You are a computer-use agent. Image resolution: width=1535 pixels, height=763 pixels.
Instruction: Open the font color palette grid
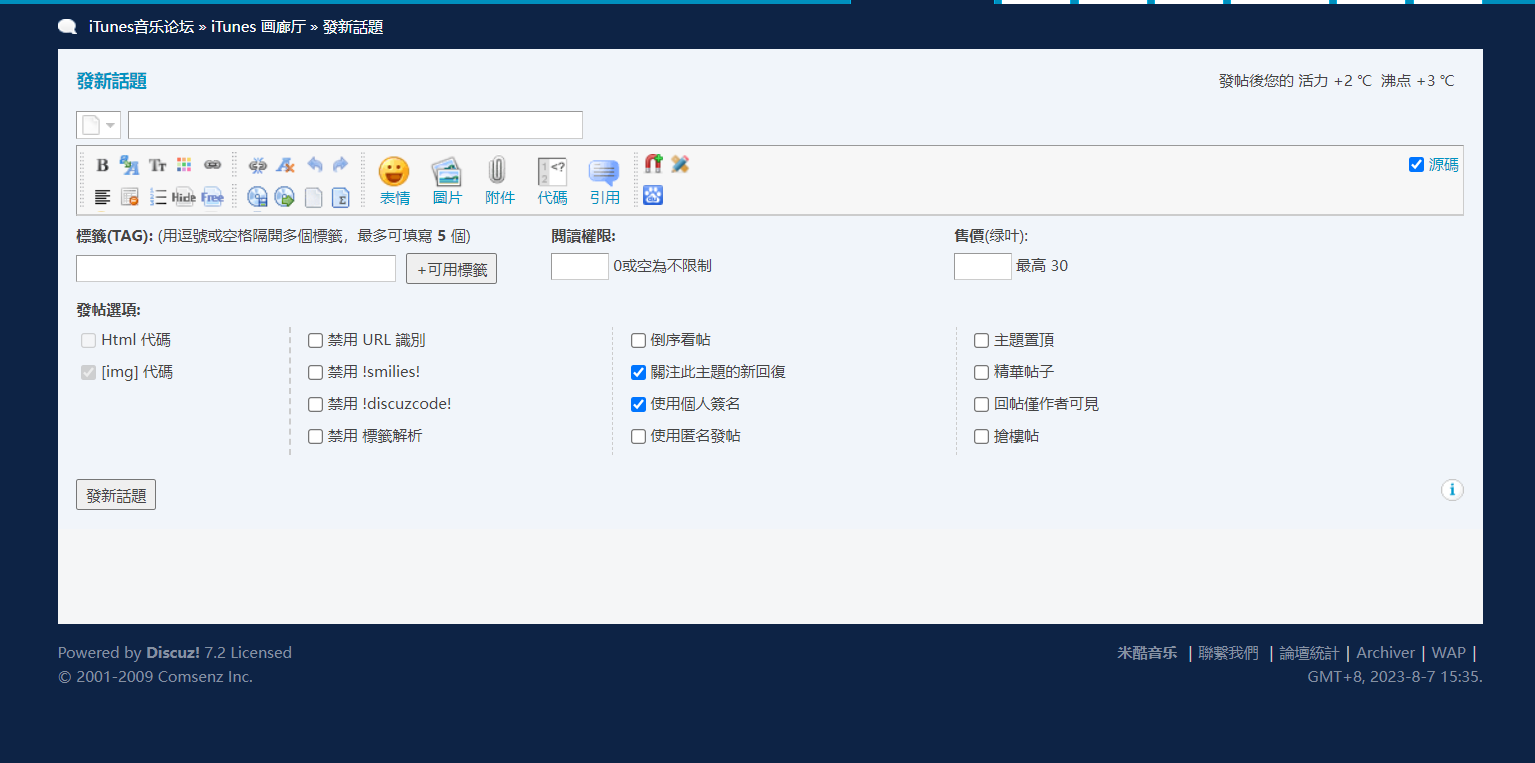click(184, 165)
